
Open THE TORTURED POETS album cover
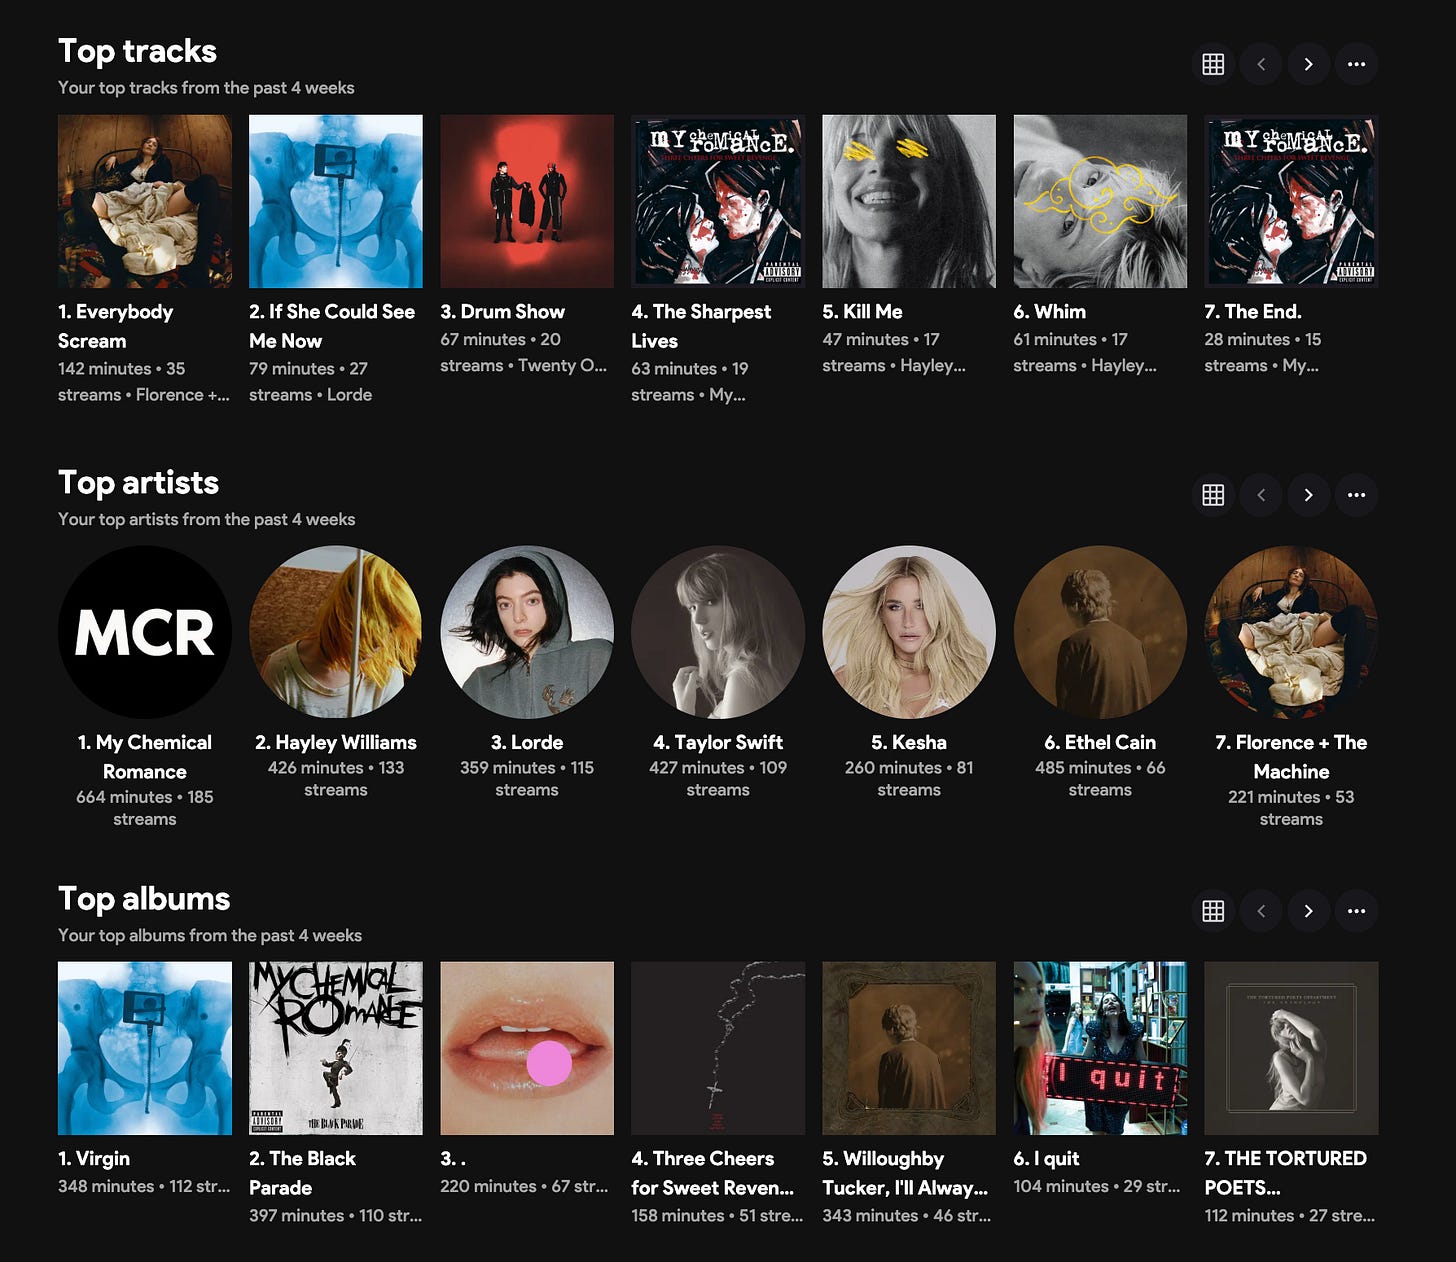[1291, 1048]
